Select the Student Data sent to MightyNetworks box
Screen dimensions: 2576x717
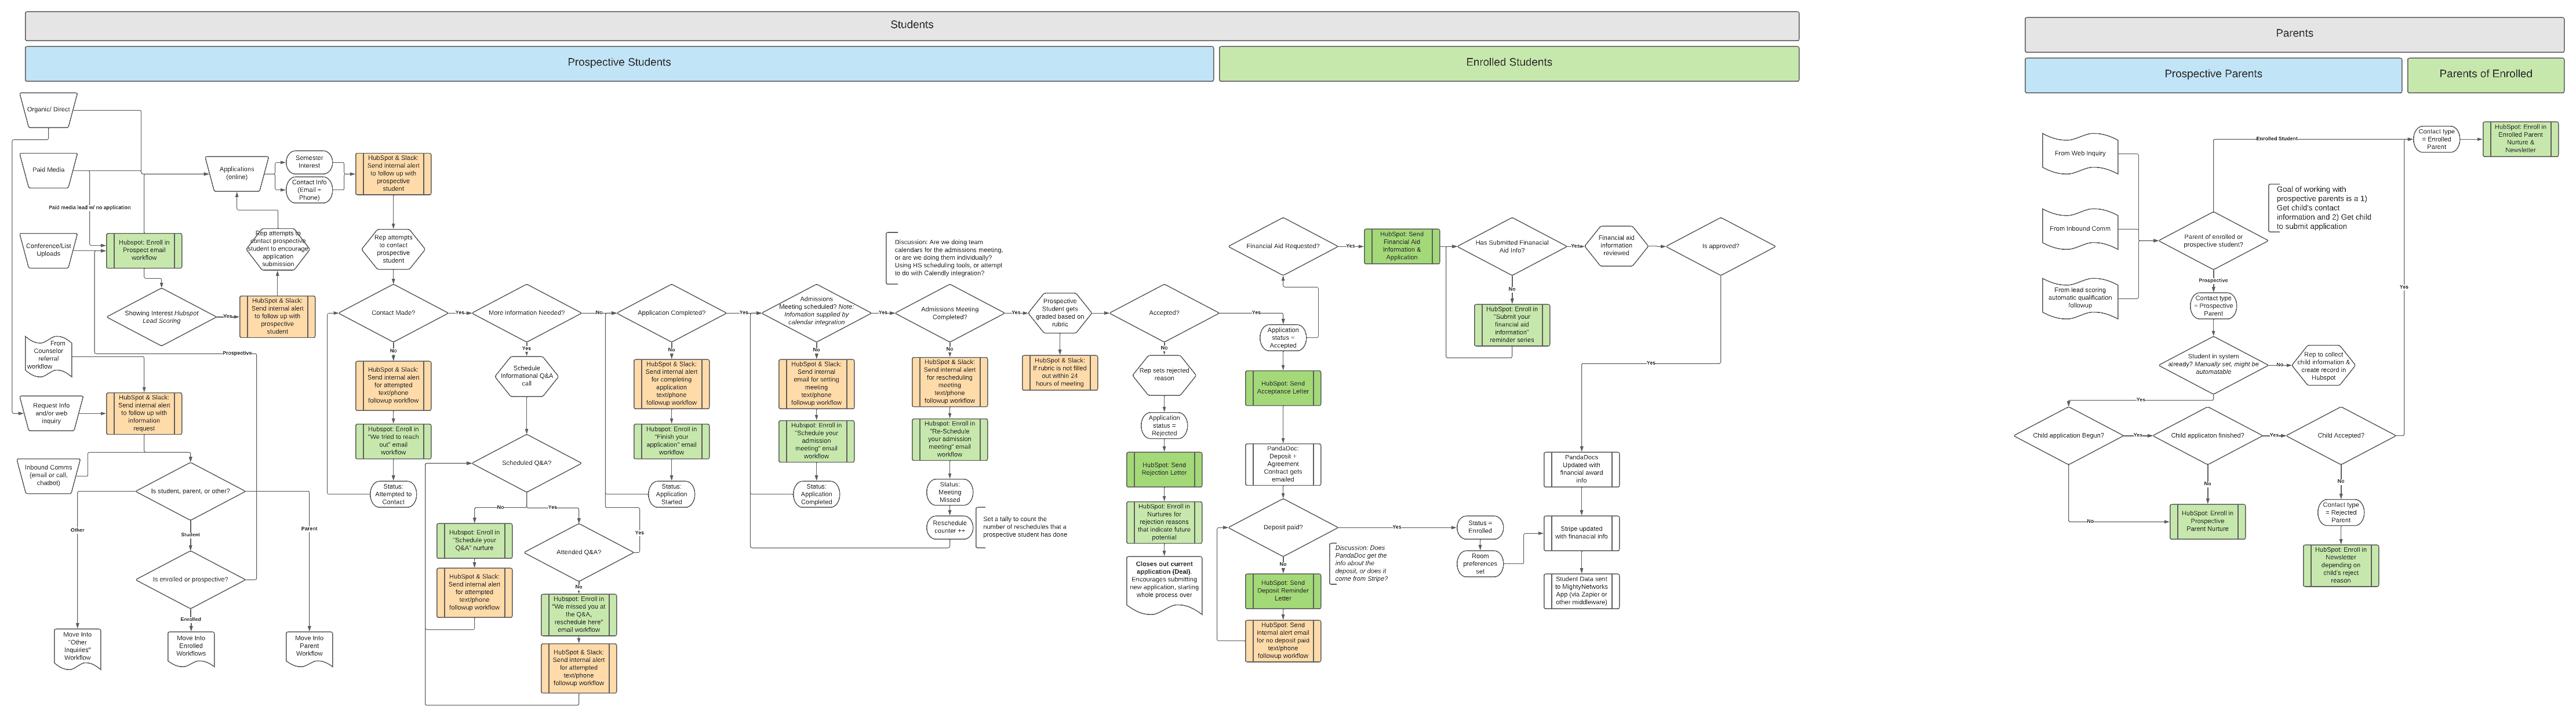pos(1581,591)
